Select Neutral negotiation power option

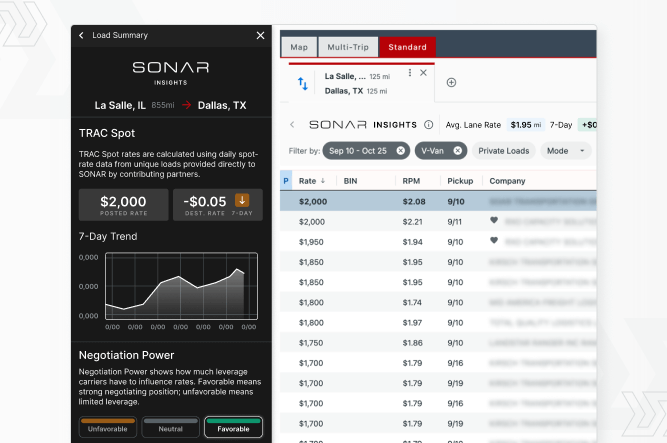(170, 428)
